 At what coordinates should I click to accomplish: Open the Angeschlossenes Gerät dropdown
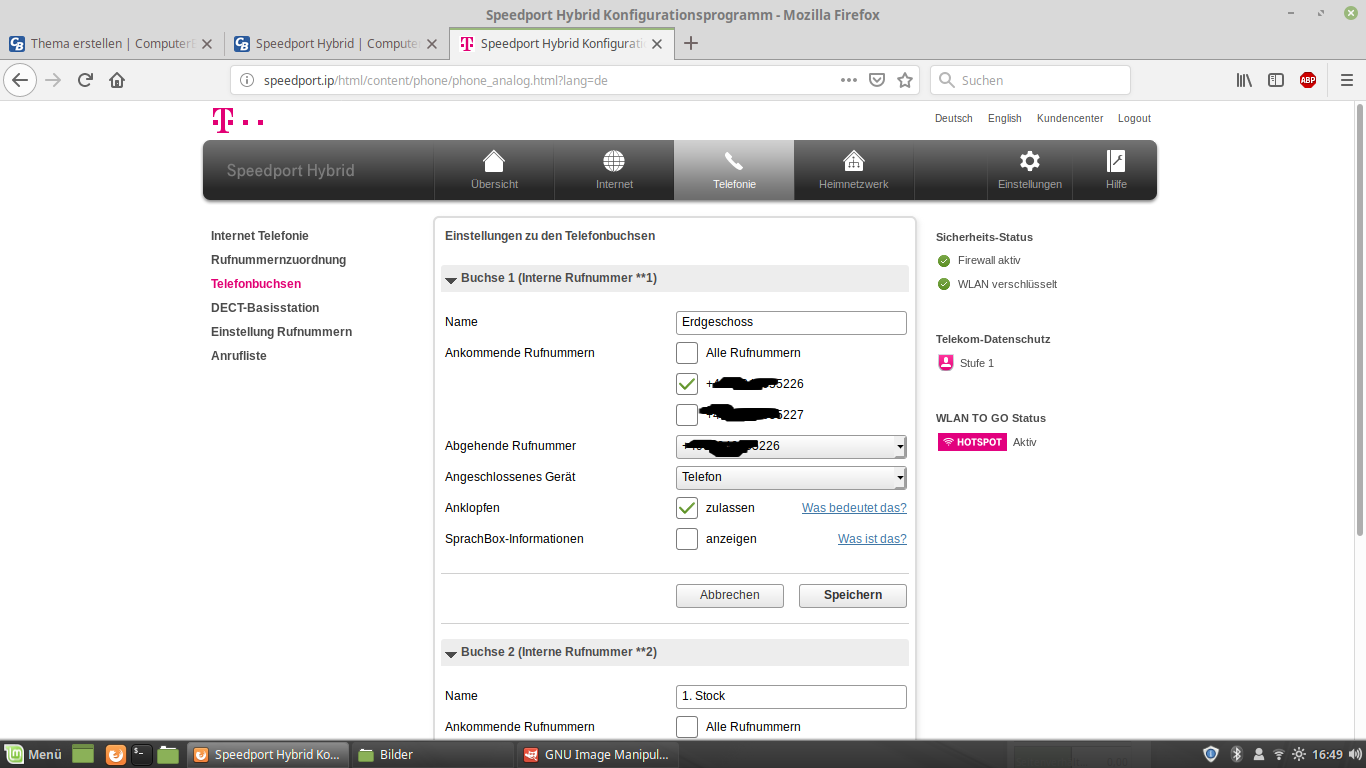[x=791, y=477]
